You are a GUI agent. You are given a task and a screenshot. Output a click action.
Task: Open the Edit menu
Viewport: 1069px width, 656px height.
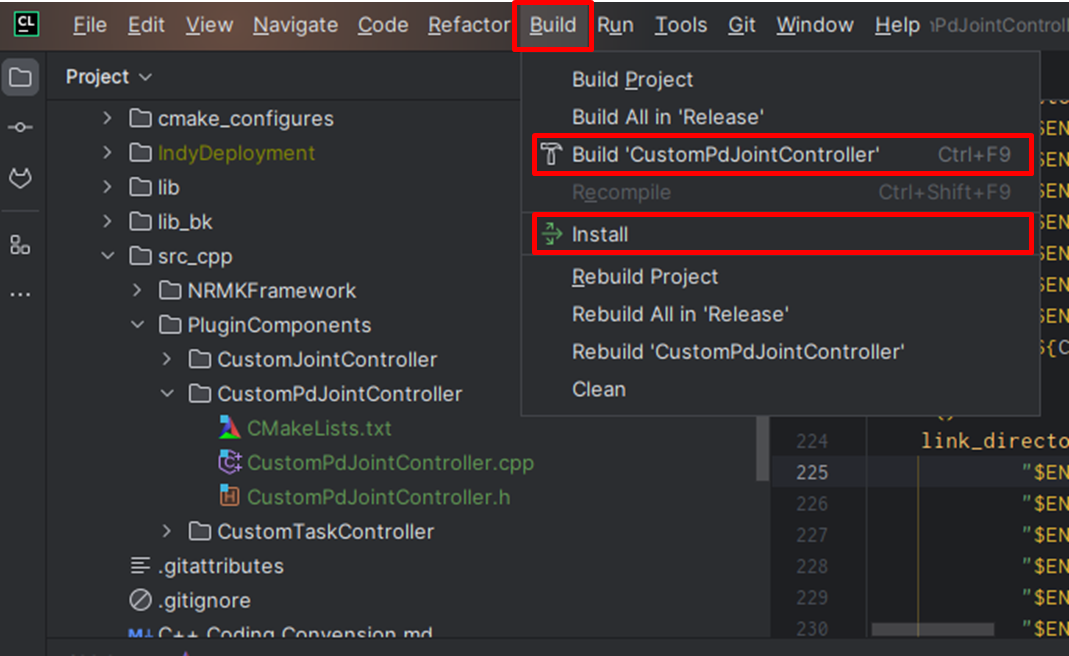point(146,25)
